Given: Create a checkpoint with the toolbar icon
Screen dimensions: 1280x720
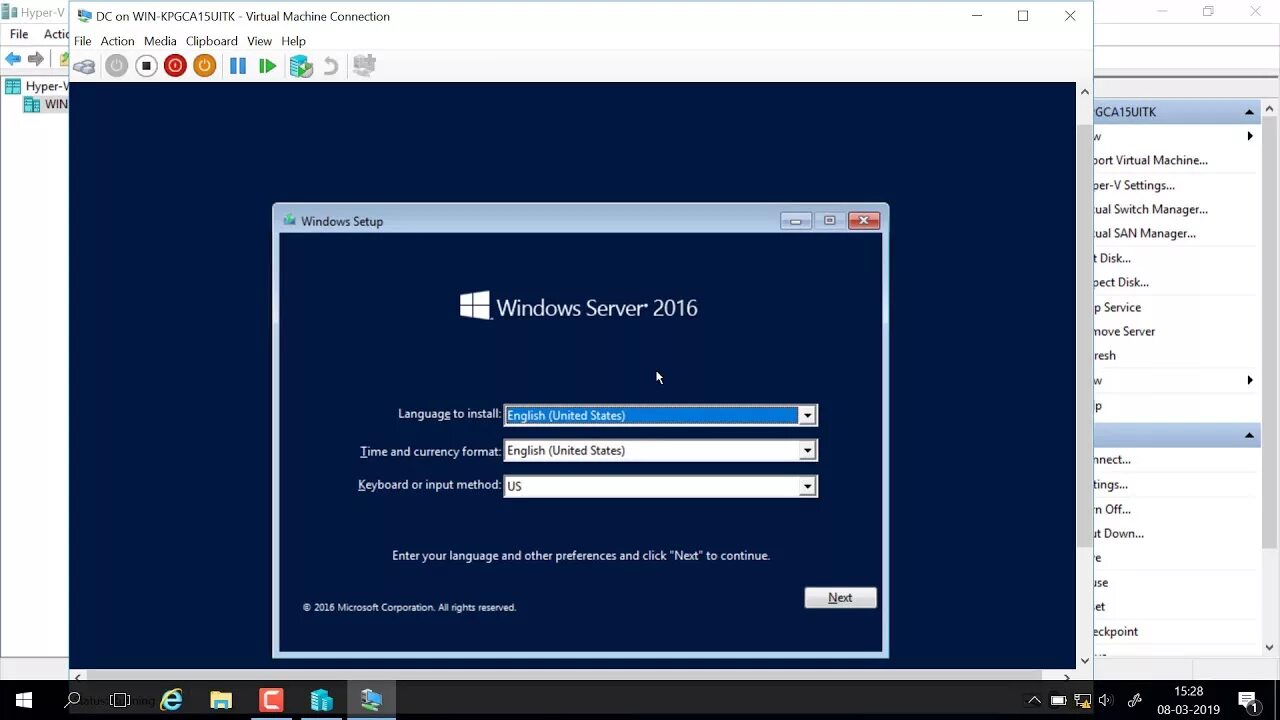Looking at the screenshot, I should (x=301, y=66).
